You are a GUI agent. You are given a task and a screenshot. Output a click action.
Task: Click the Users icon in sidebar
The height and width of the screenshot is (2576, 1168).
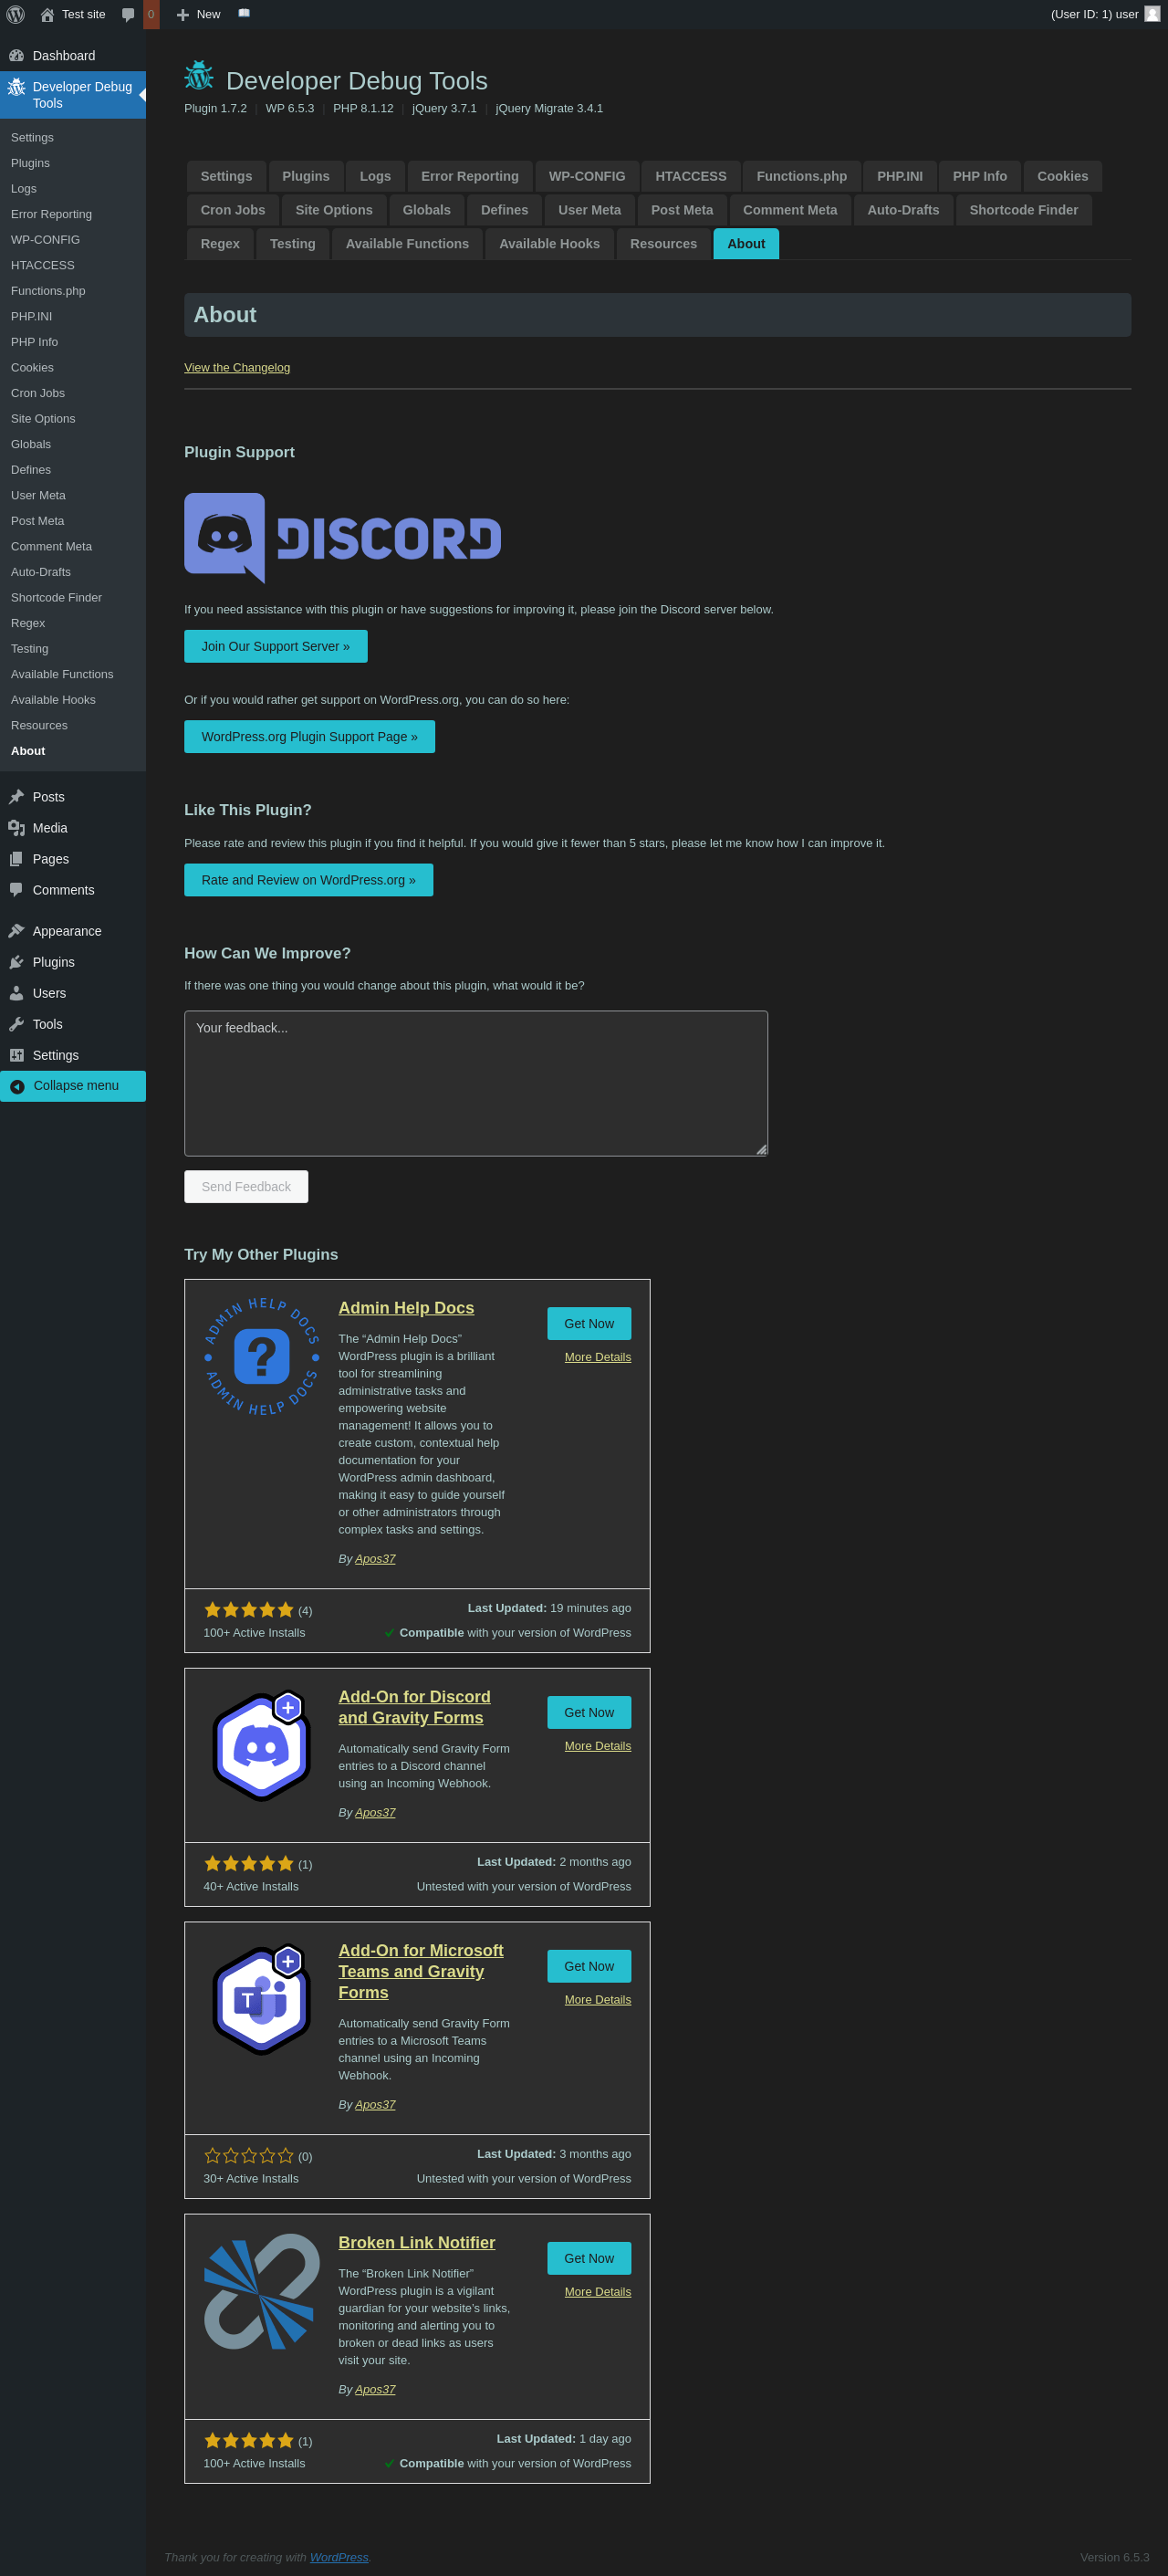click(x=16, y=993)
